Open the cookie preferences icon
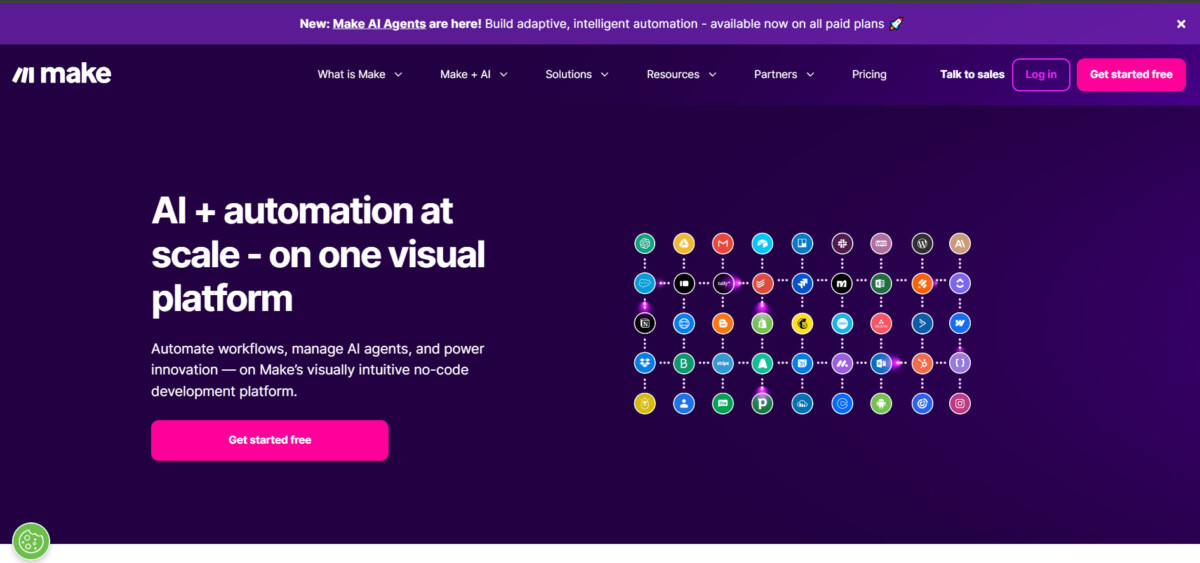1200x563 pixels. click(31, 541)
